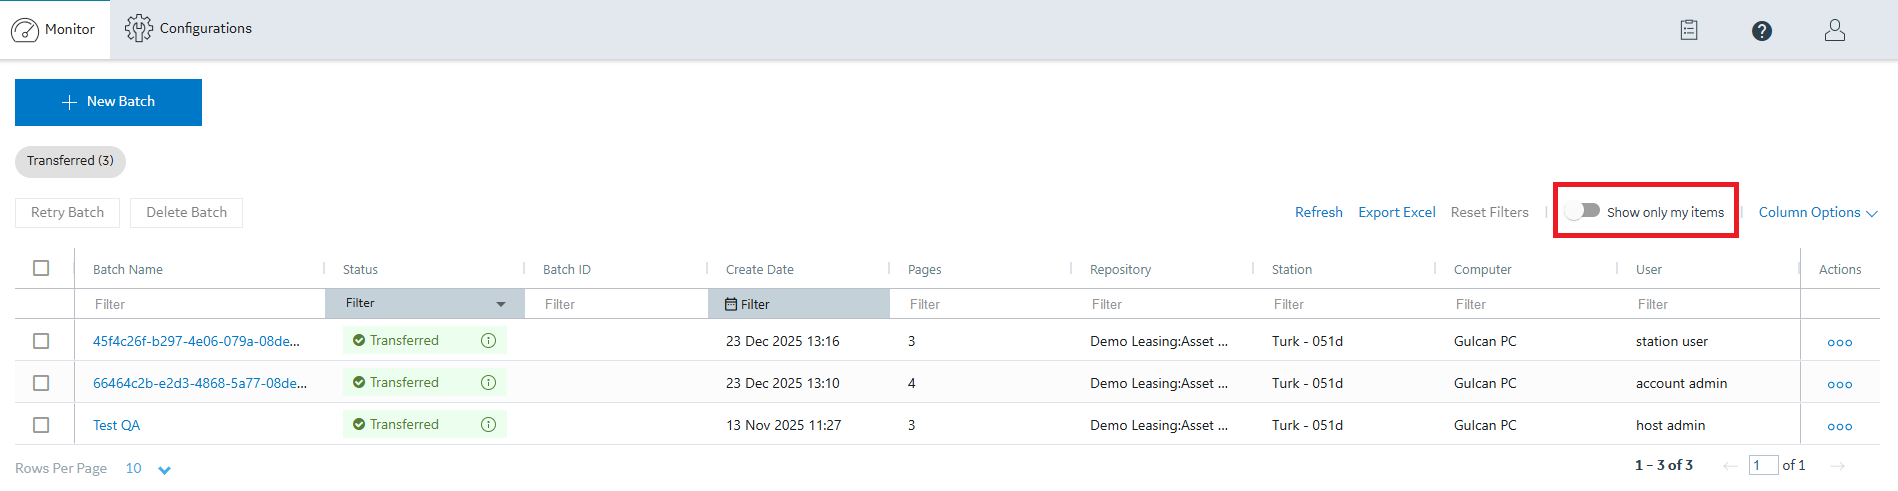The image size is (1898, 491).
Task: Toggle Show only my items switch
Action: (x=1583, y=211)
